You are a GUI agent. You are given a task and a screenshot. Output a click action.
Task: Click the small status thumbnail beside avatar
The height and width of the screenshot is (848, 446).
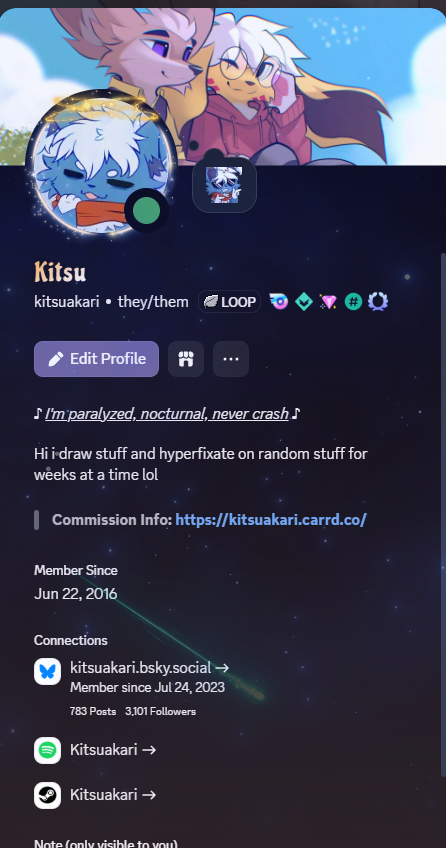(224, 185)
